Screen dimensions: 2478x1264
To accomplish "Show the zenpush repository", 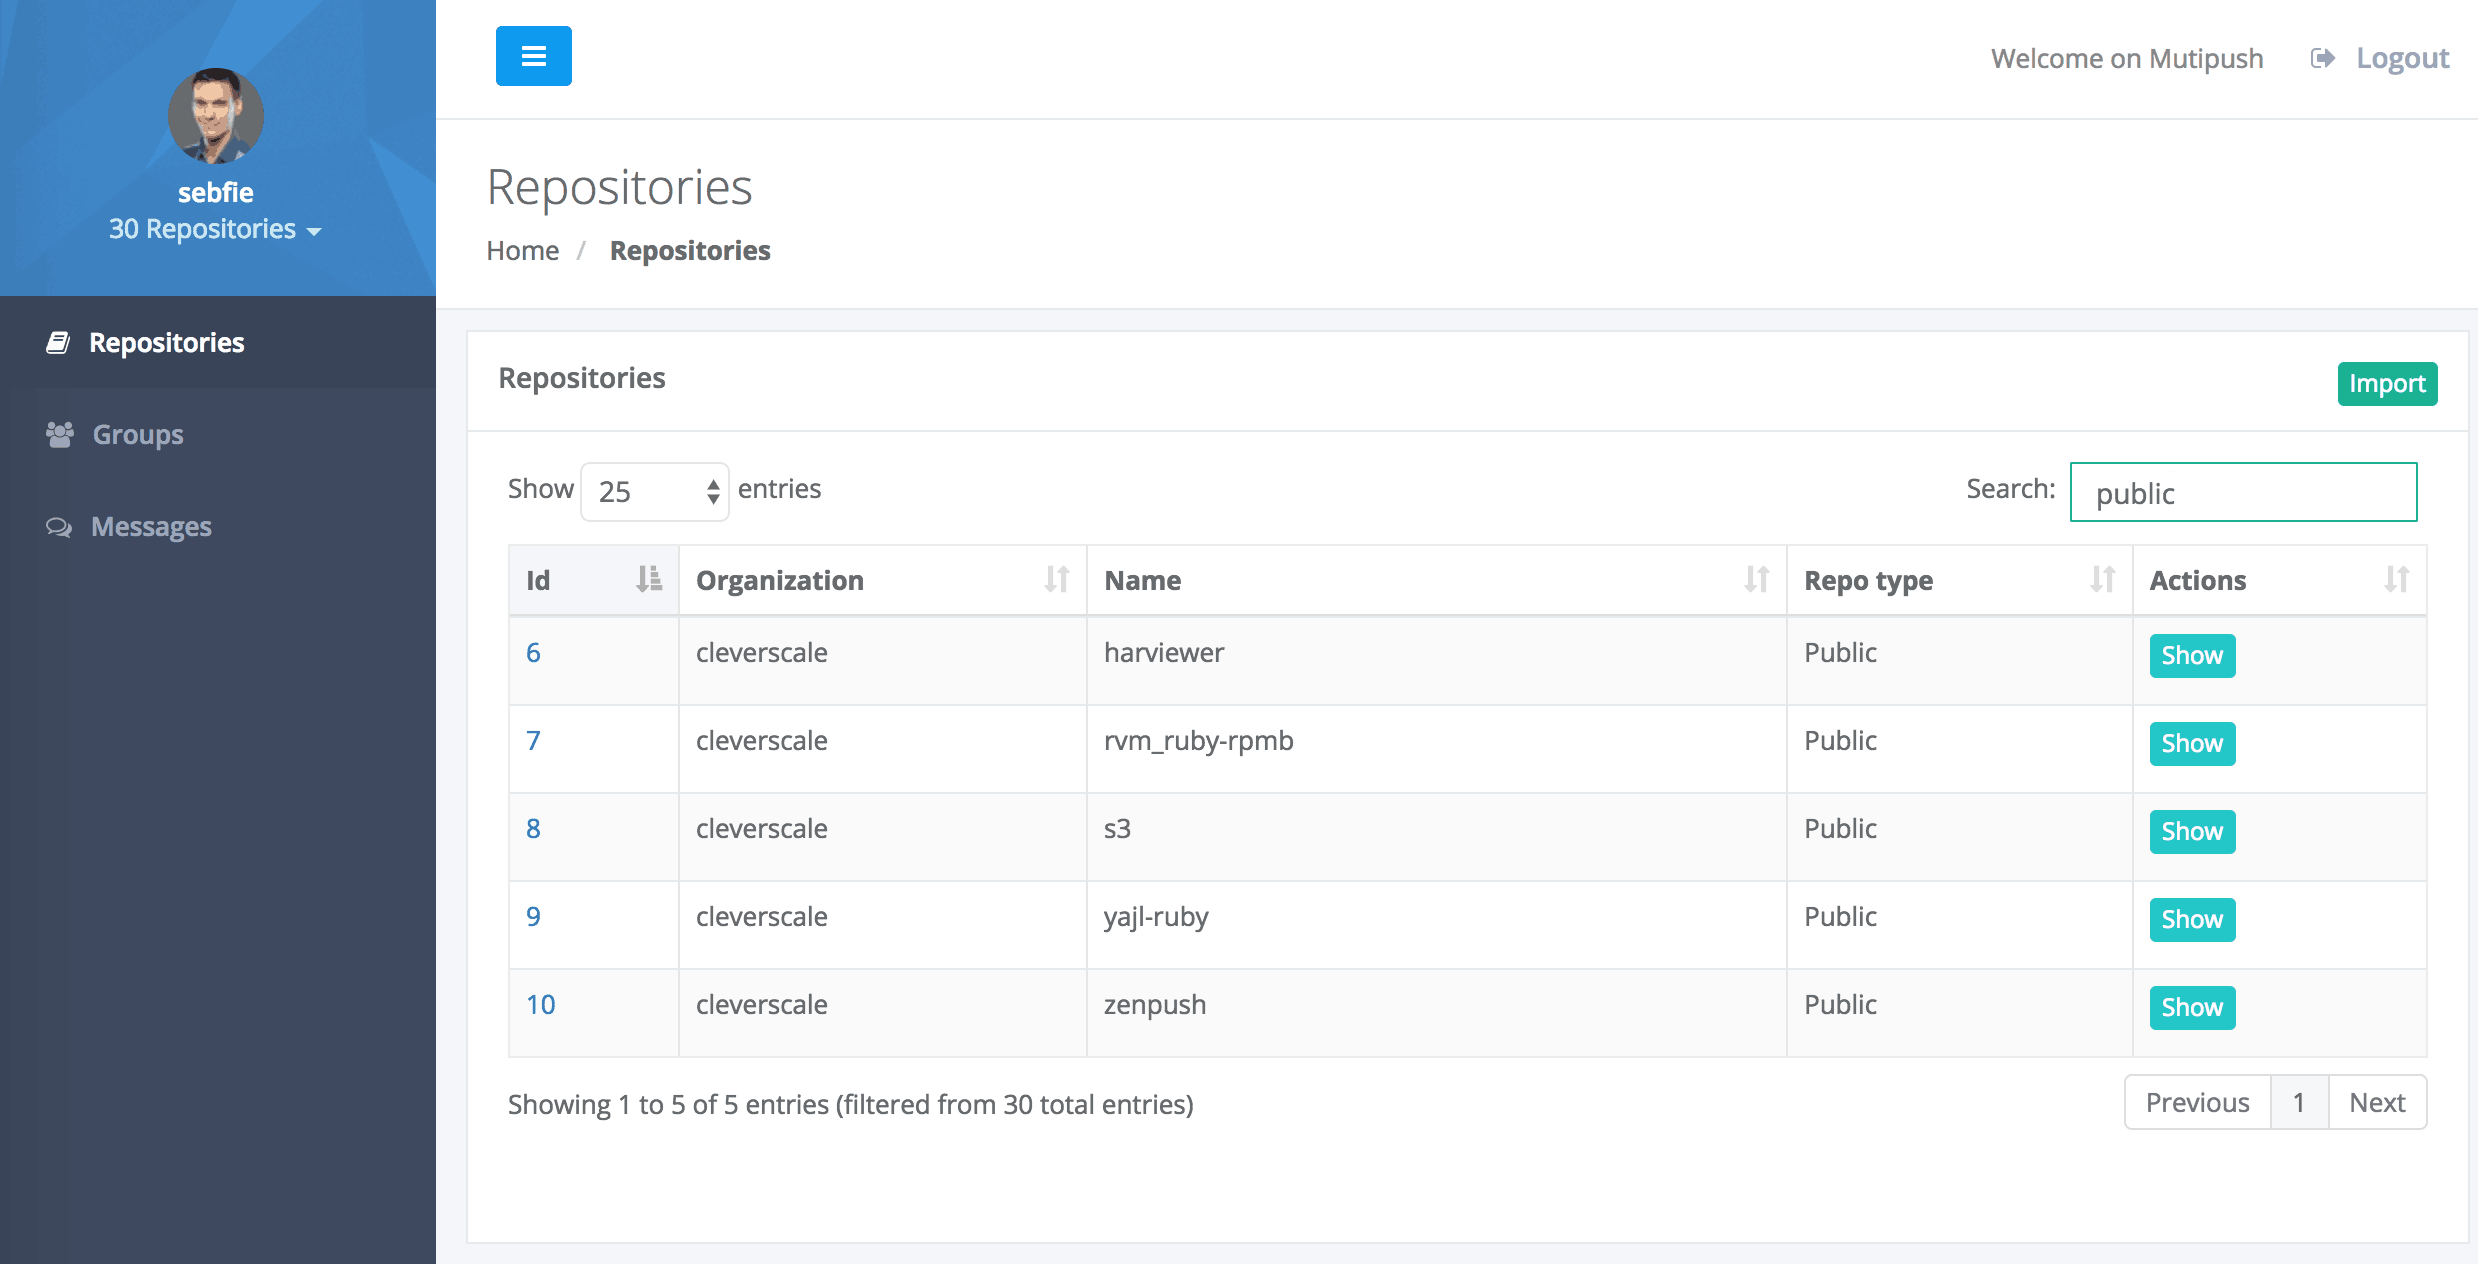I will point(2192,1008).
